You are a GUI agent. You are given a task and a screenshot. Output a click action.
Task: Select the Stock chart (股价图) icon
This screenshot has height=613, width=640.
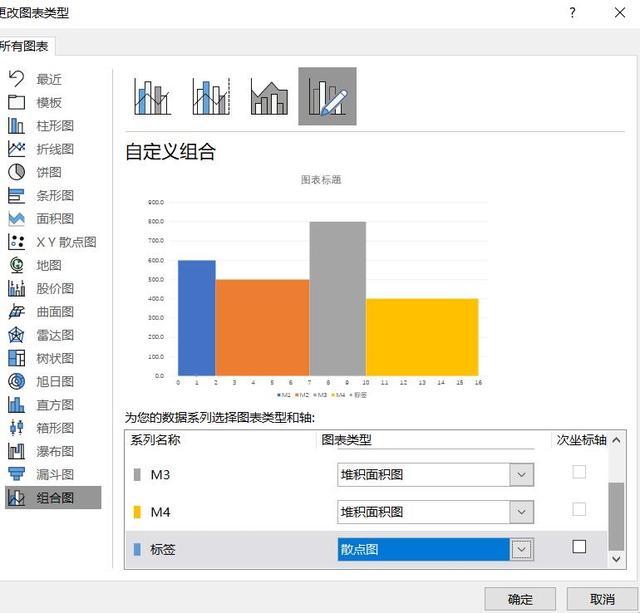point(16,289)
